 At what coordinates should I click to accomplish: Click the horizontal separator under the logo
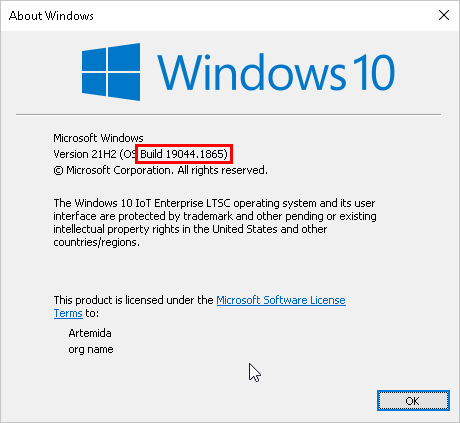[x=228, y=114]
